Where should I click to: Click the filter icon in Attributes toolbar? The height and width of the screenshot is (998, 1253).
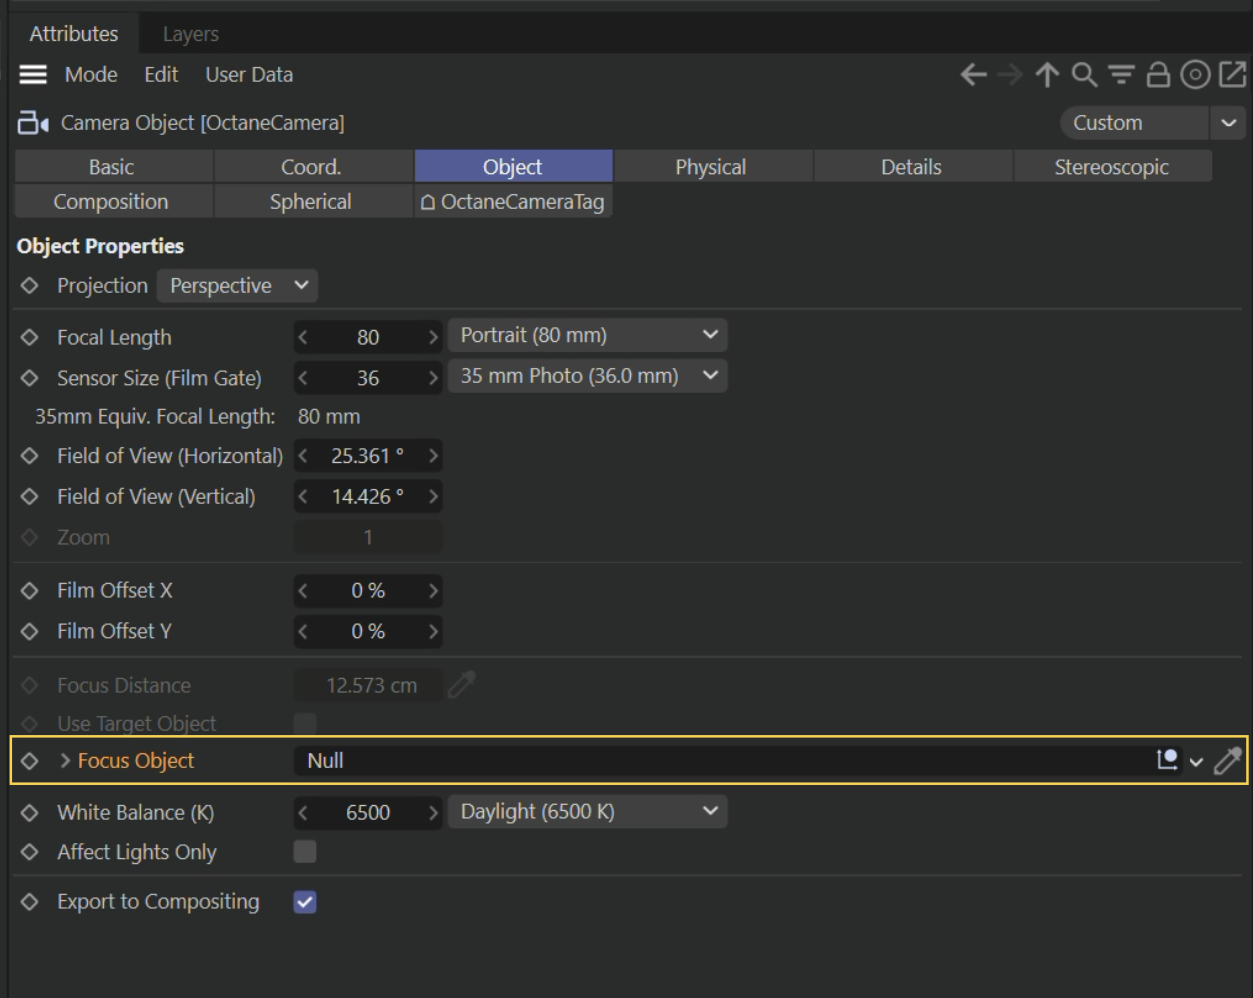coord(1121,75)
